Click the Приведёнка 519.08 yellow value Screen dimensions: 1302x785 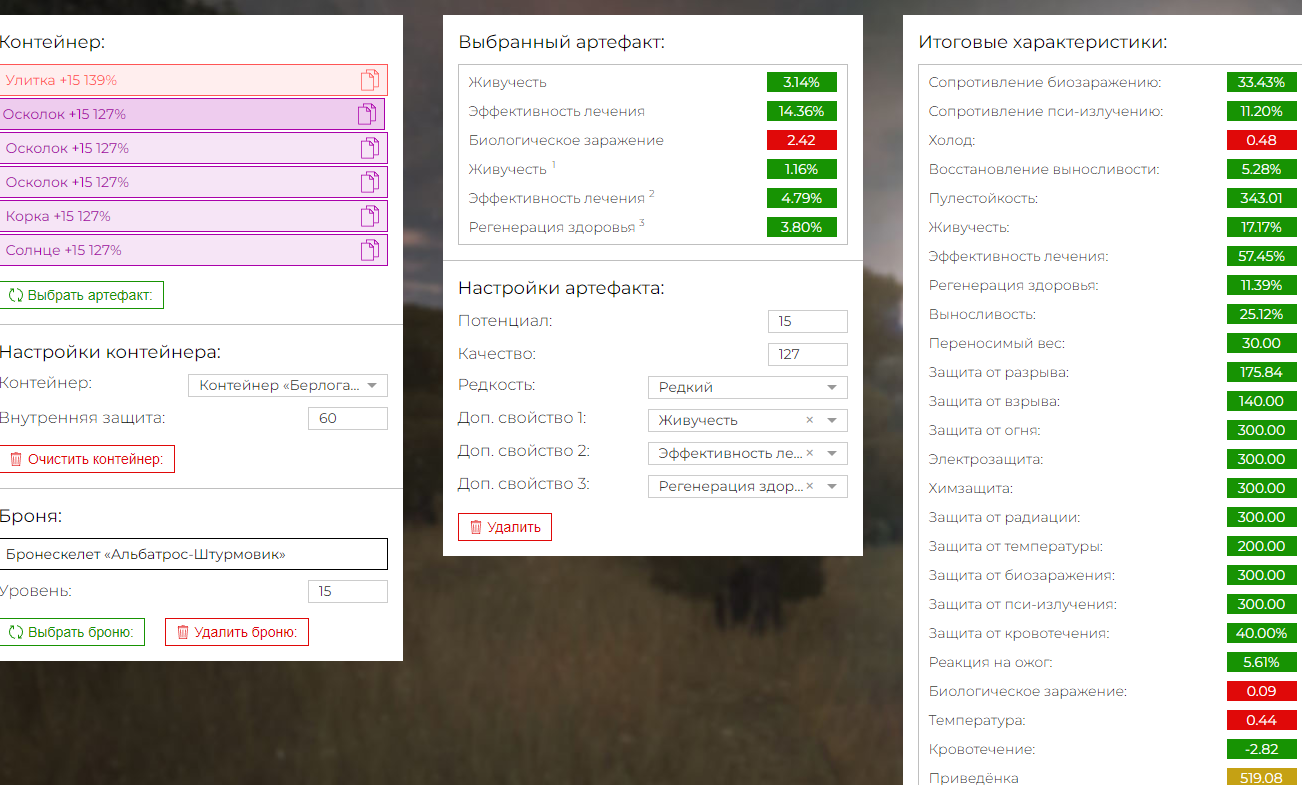tap(1262, 778)
